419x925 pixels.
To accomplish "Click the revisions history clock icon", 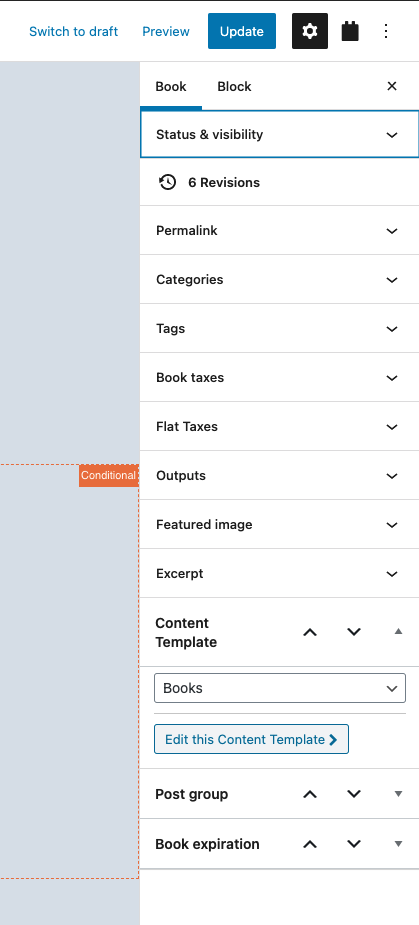I will (168, 182).
